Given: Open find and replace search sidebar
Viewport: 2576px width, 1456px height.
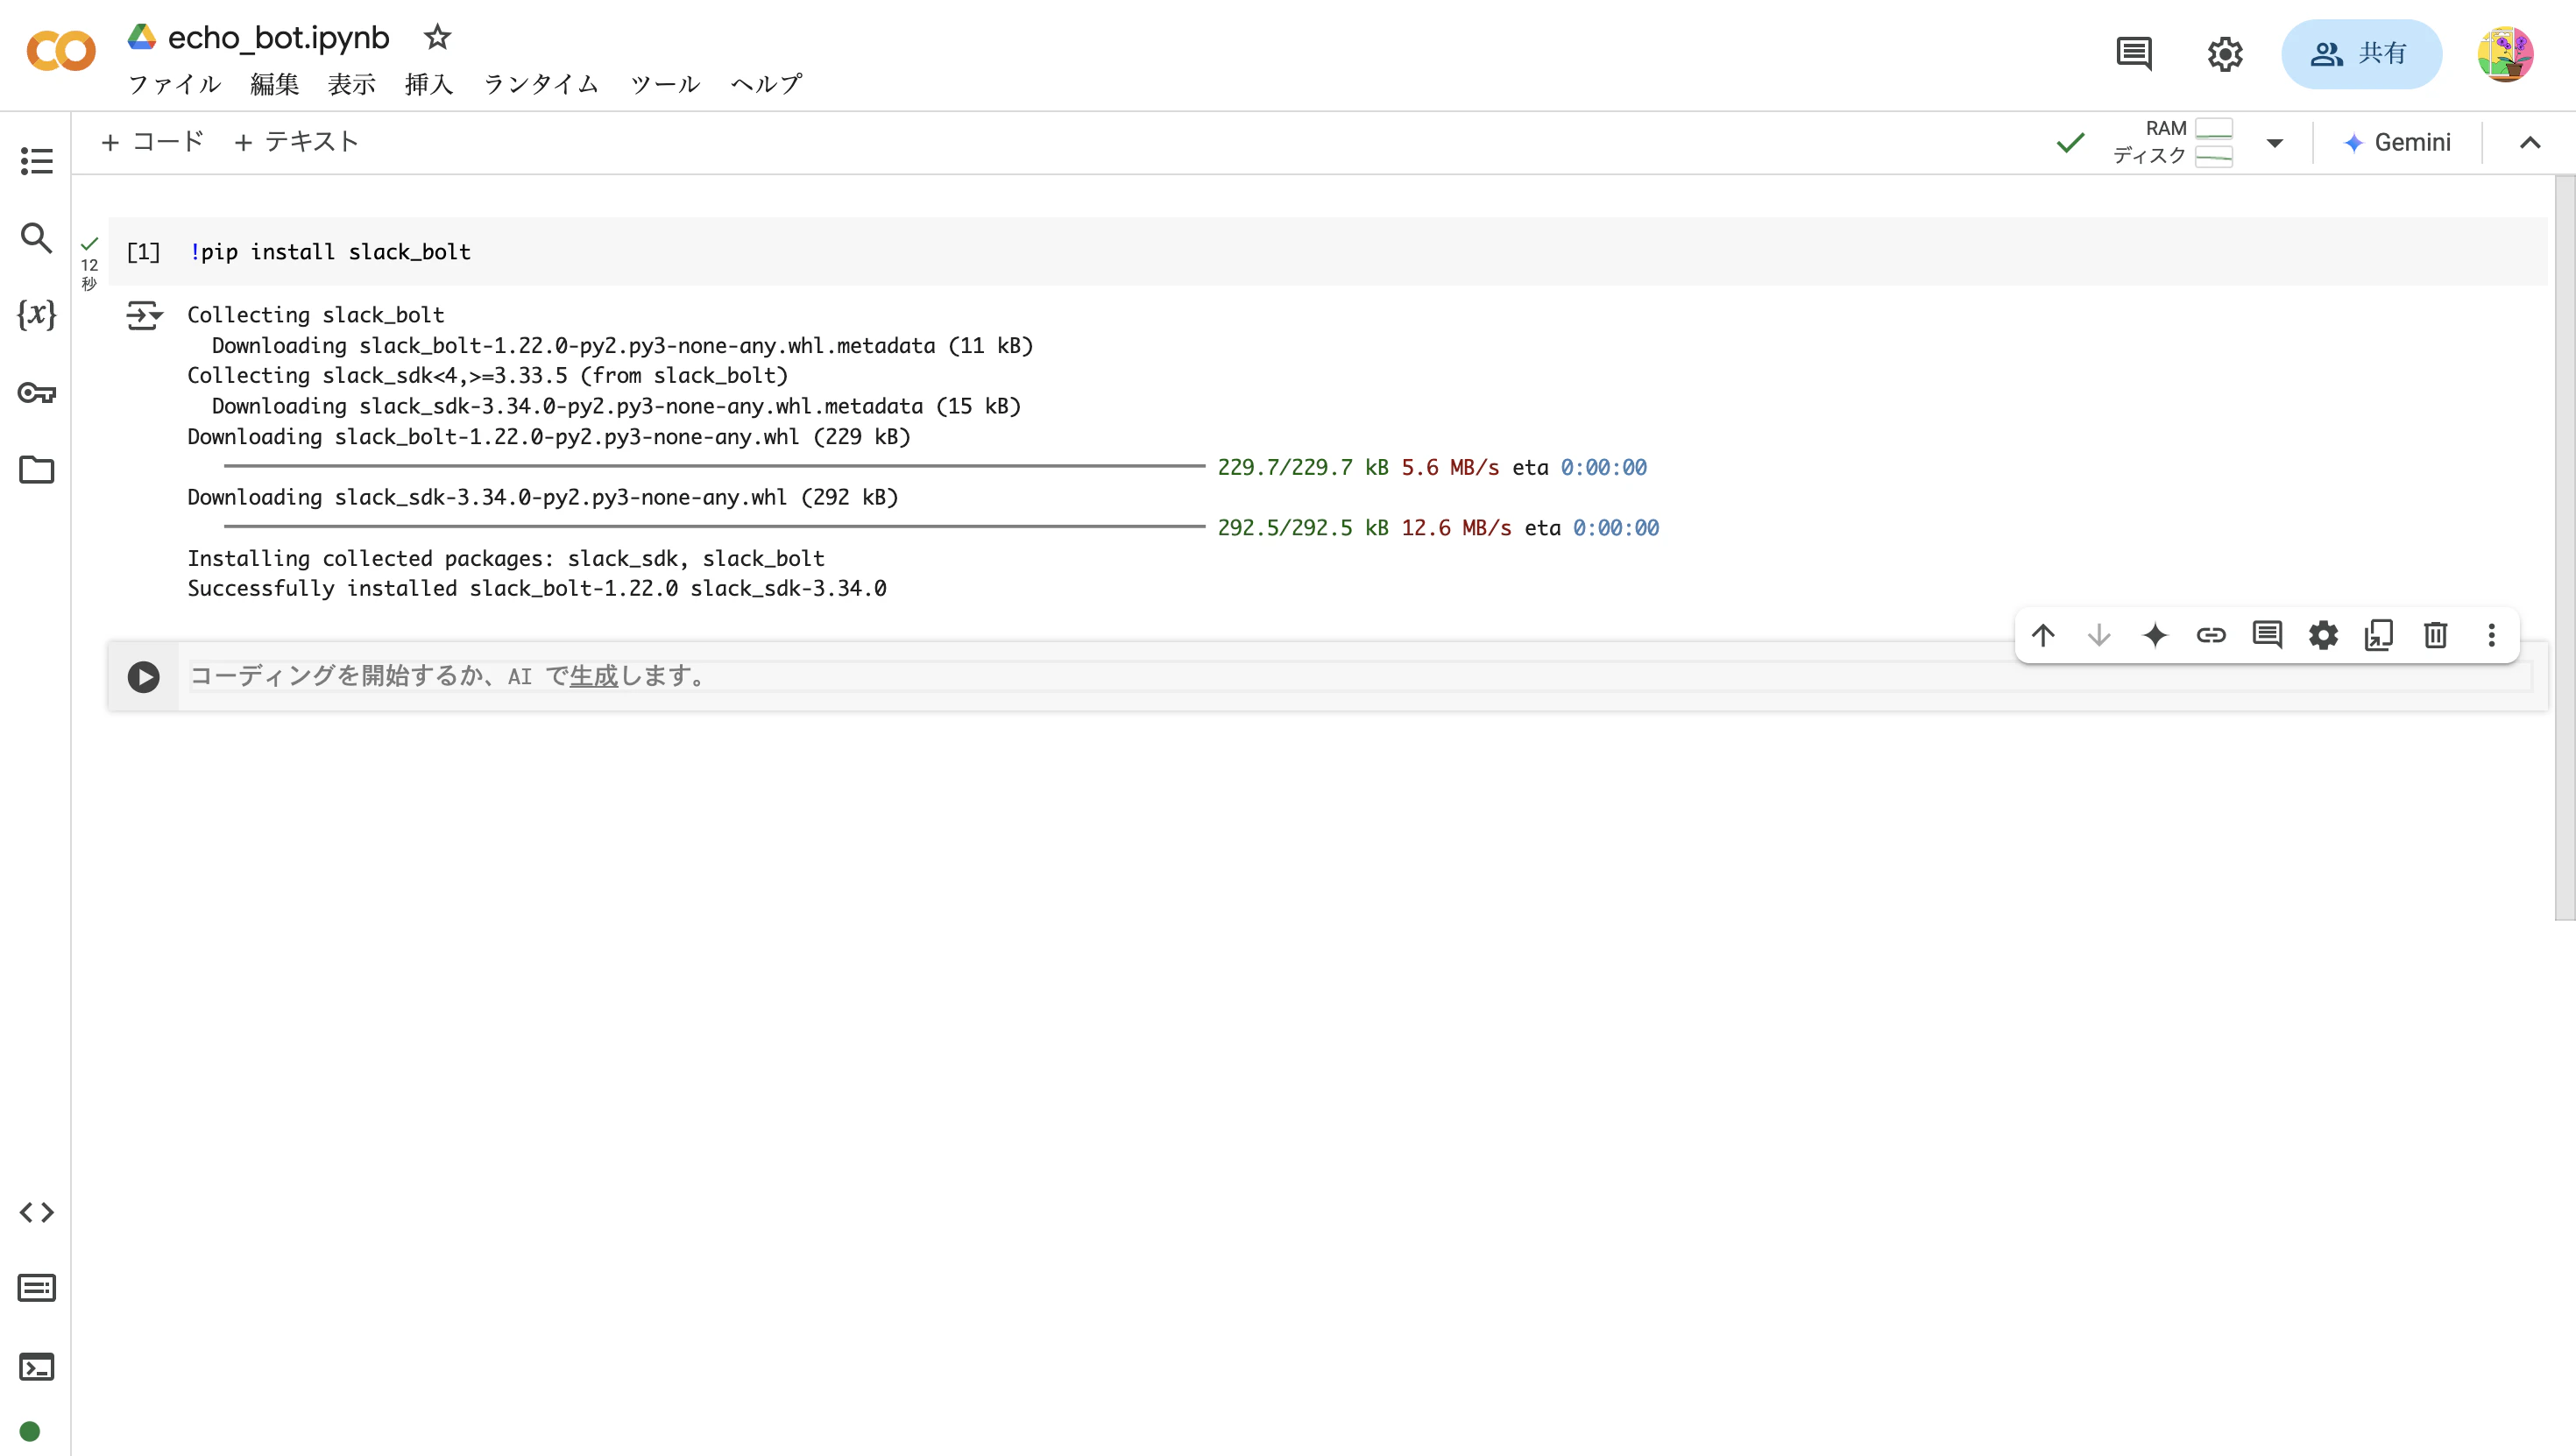Looking at the screenshot, I should coord(37,238).
